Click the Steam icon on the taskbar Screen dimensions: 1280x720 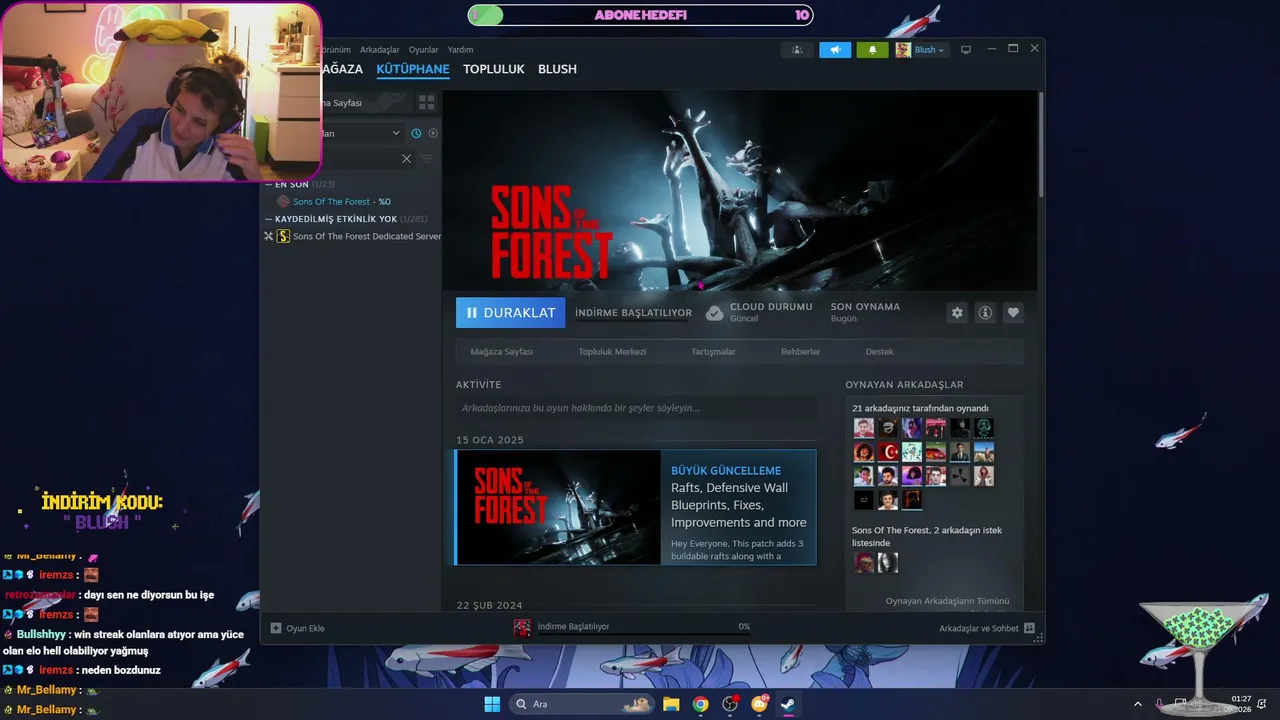click(x=788, y=704)
